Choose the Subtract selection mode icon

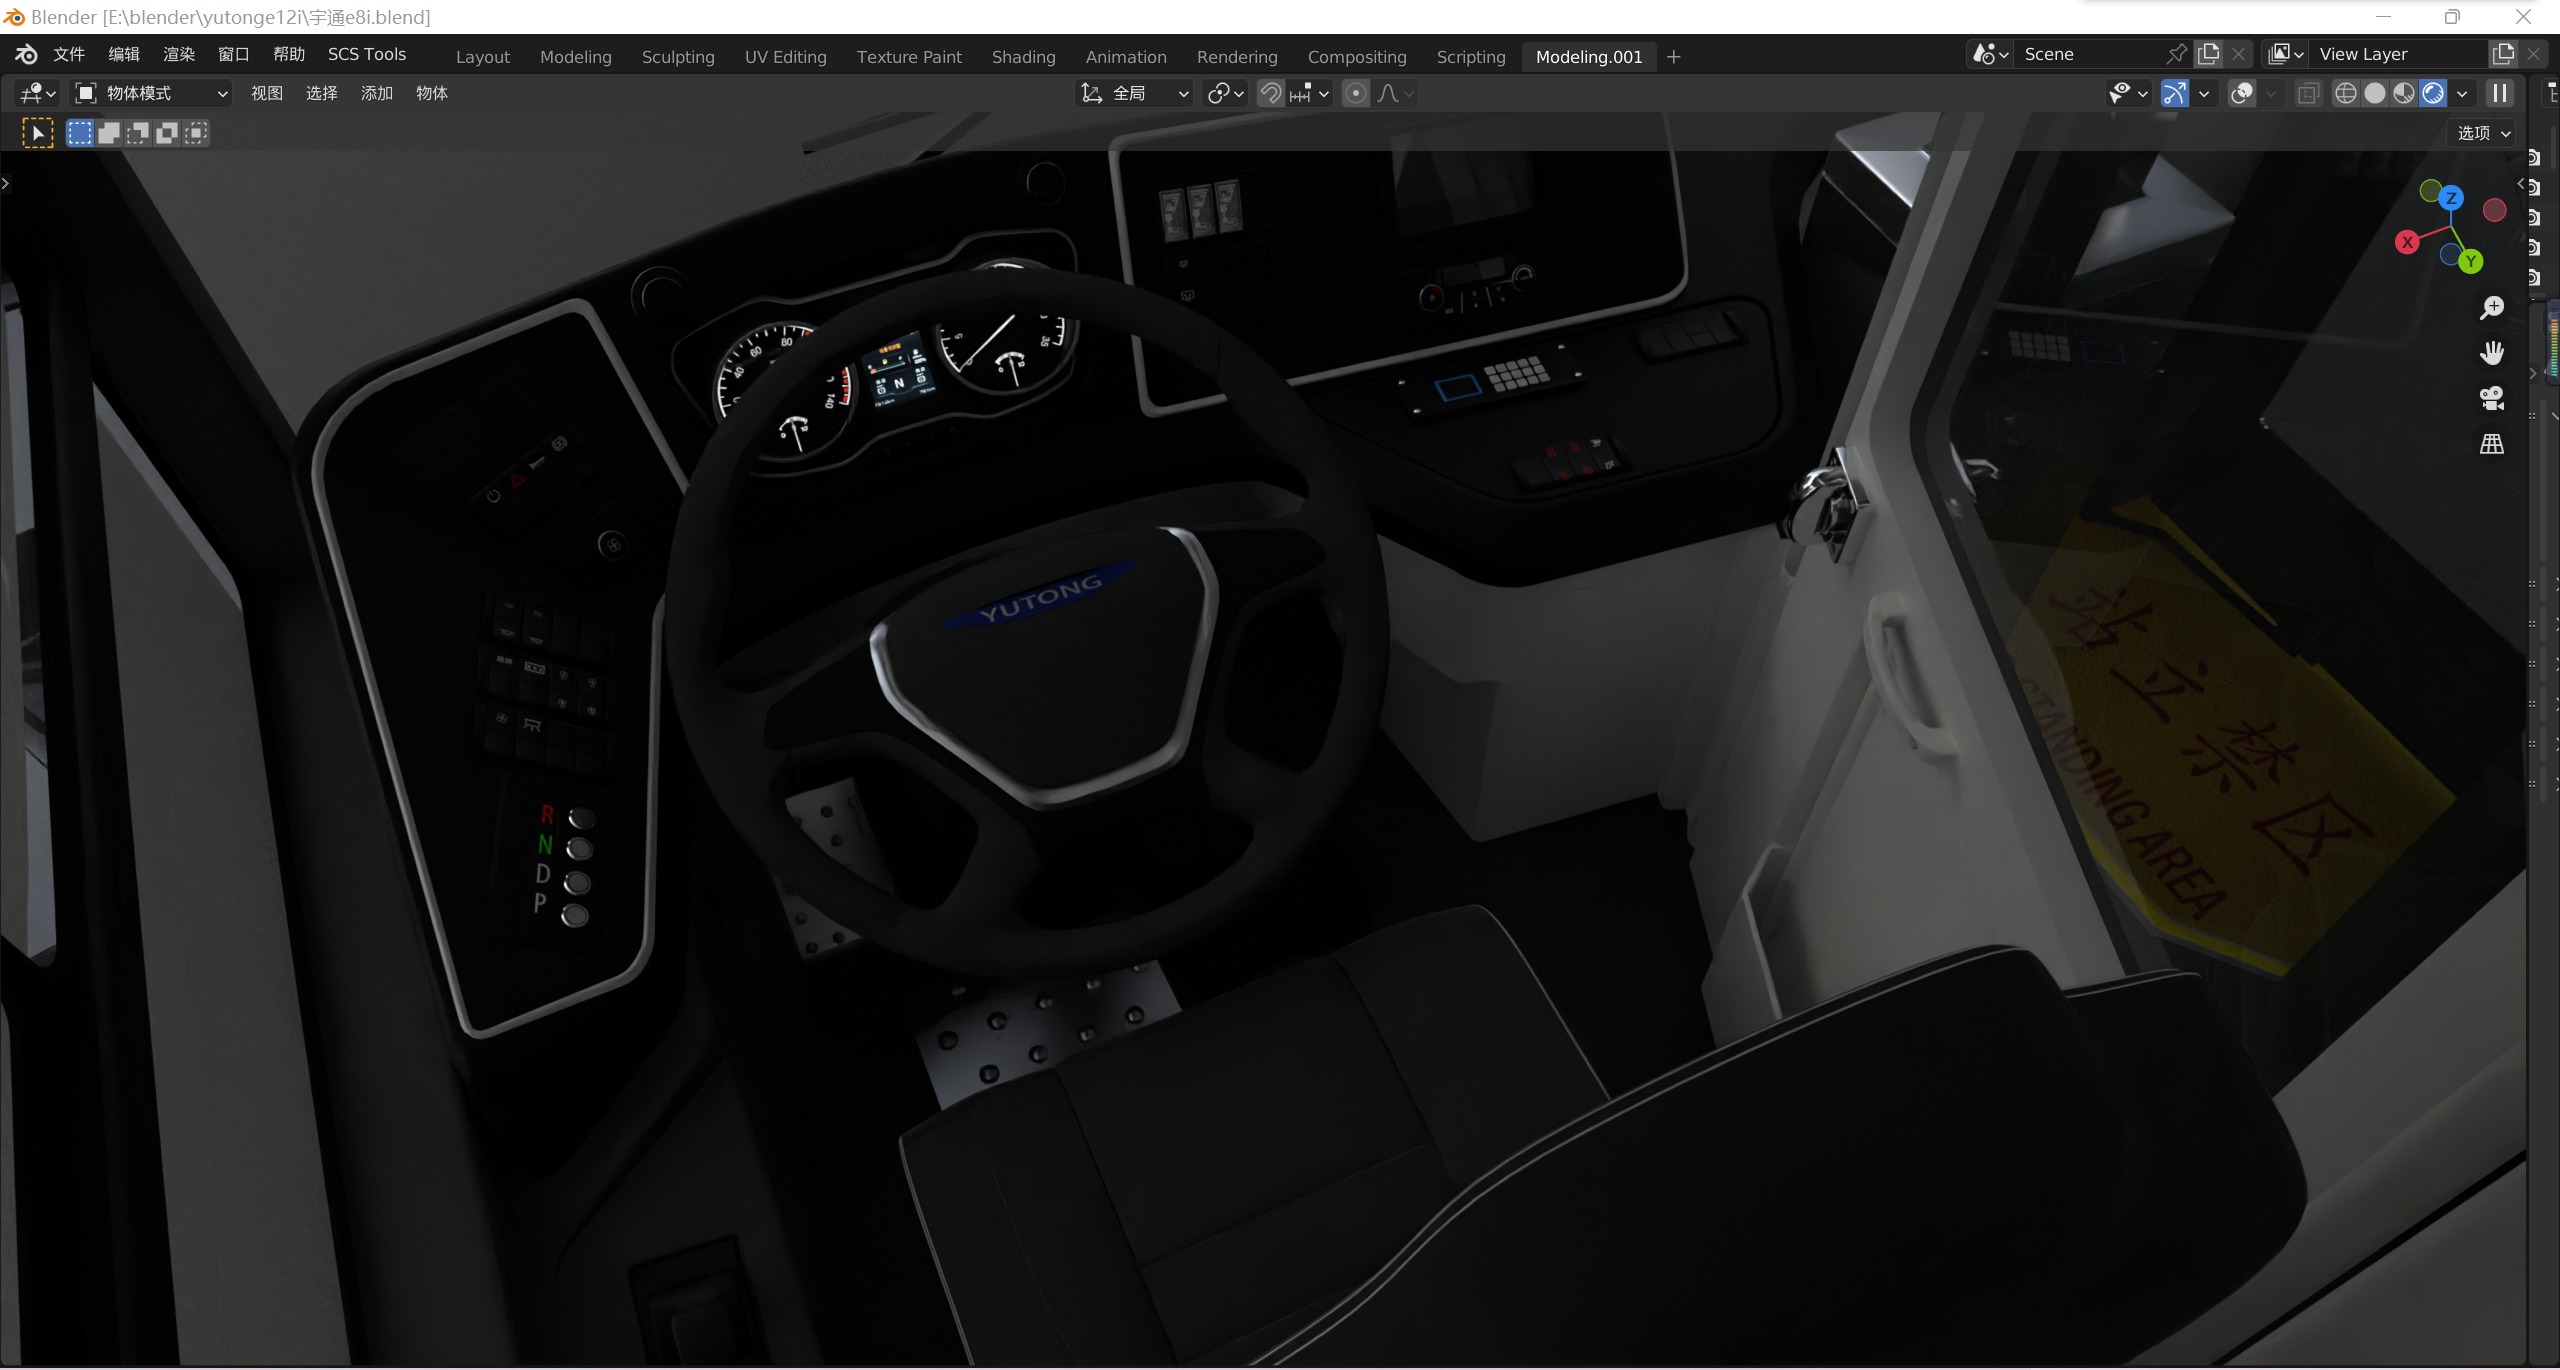[137, 133]
